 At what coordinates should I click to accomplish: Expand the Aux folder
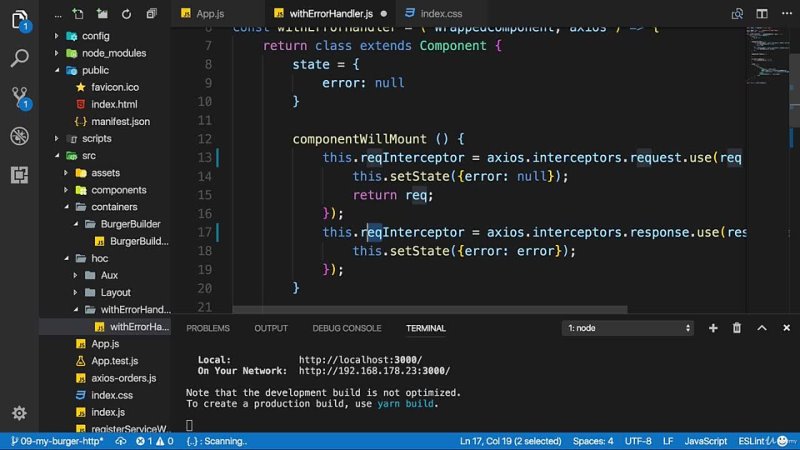[105, 275]
